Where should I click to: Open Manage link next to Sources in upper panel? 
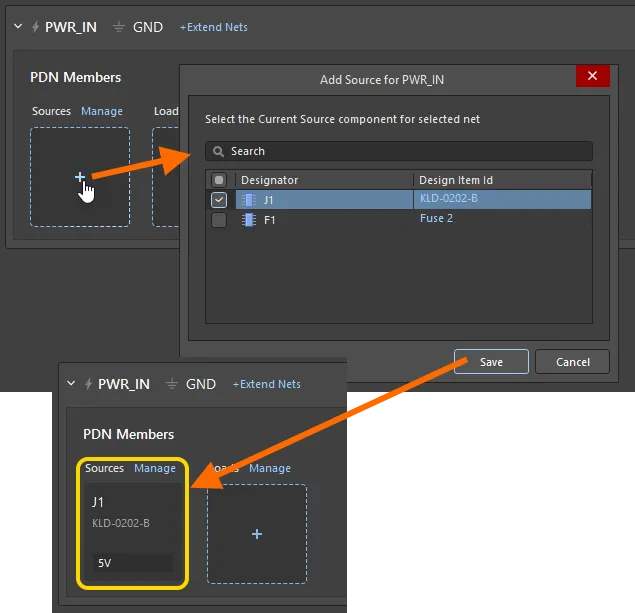(x=102, y=111)
